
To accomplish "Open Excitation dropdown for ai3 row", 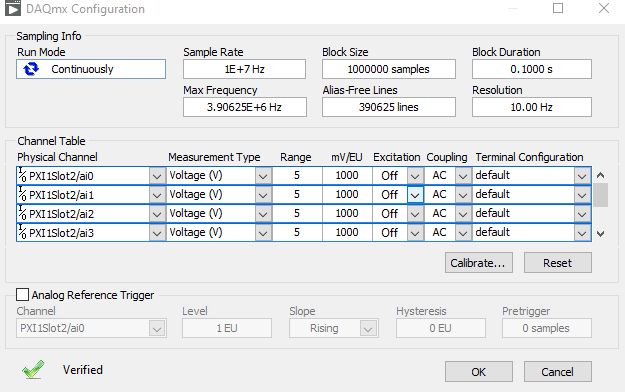I will [415, 233].
